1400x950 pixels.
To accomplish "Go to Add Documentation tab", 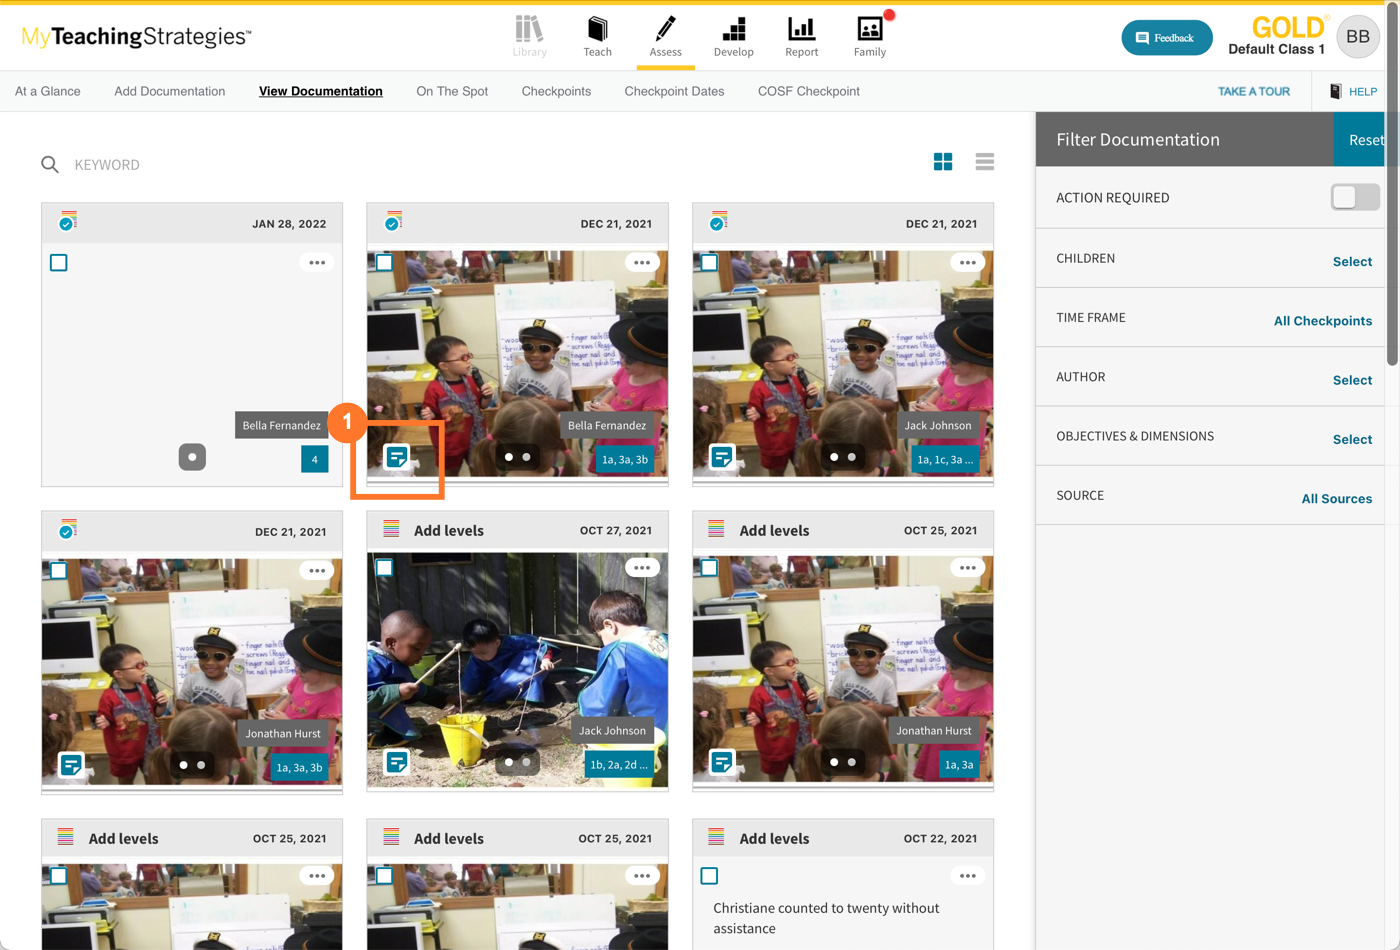I will [x=169, y=91].
